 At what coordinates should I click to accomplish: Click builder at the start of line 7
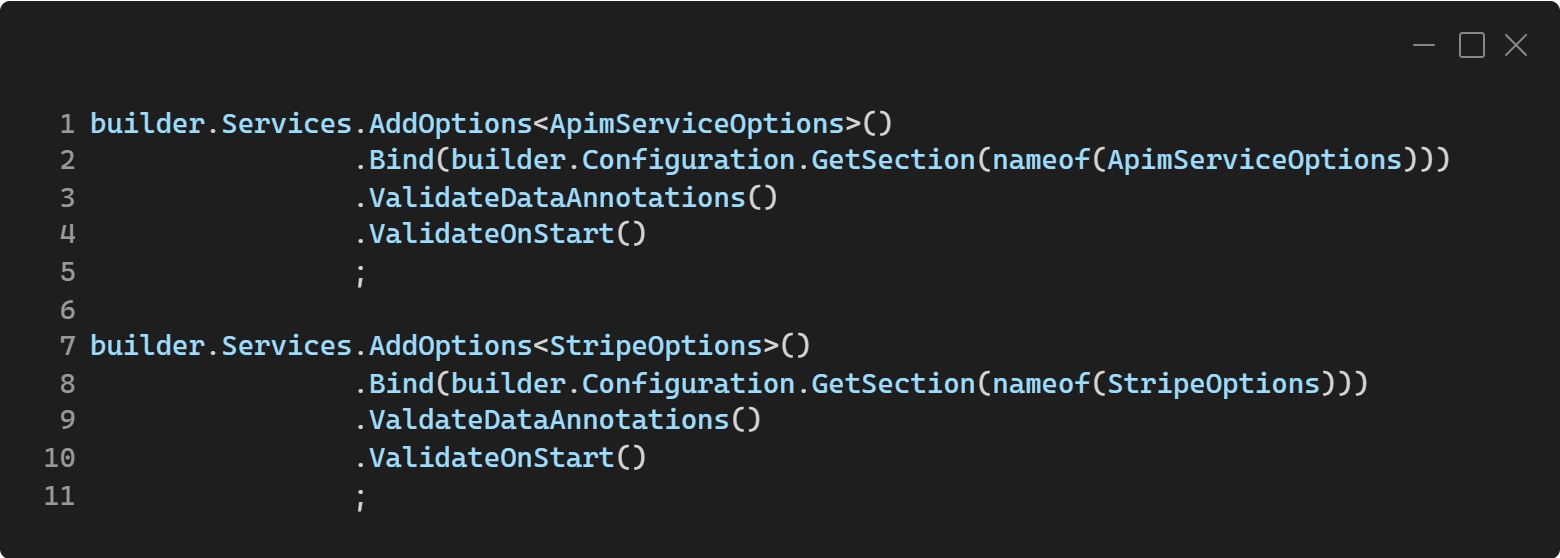pyautogui.click(x=147, y=346)
